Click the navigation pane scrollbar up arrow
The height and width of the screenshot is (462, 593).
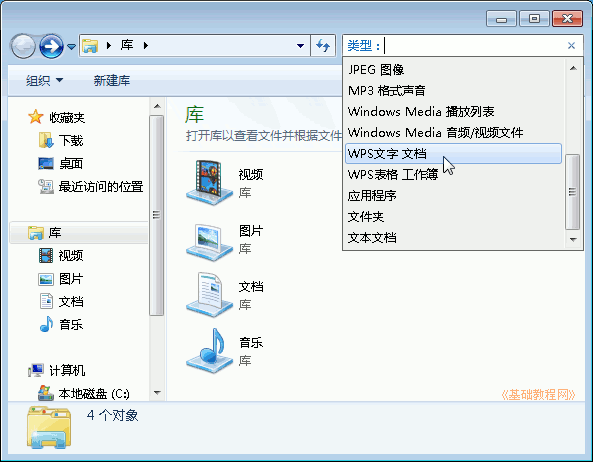(x=157, y=107)
